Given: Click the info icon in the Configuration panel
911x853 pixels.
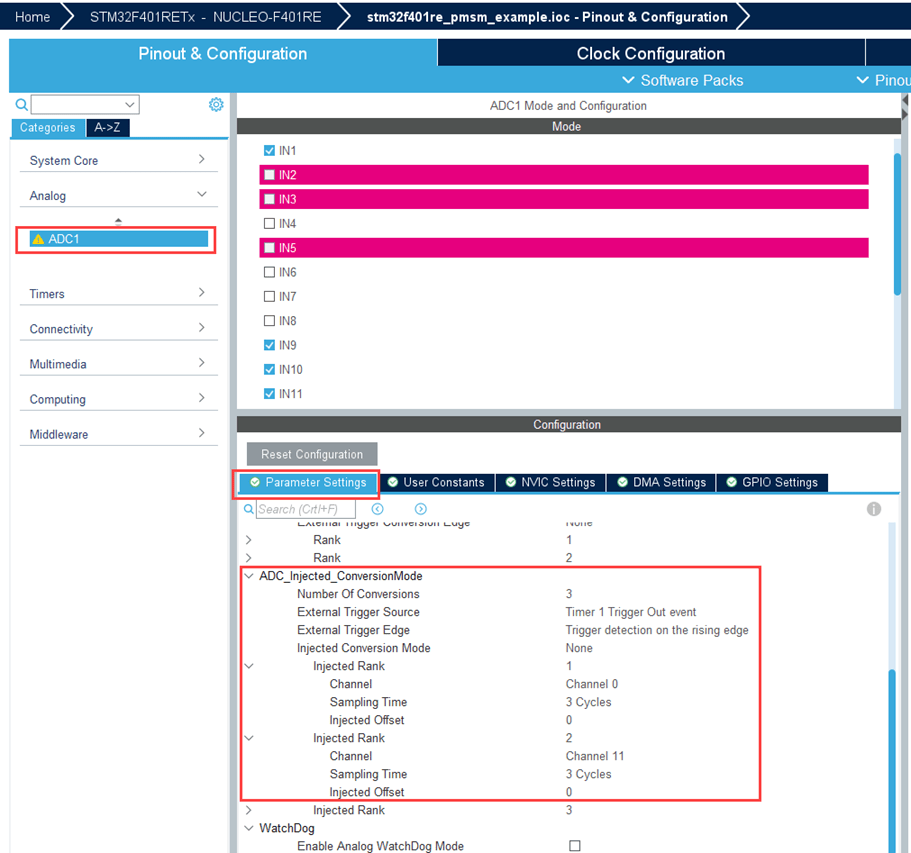Looking at the screenshot, I should tap(874, 509).
